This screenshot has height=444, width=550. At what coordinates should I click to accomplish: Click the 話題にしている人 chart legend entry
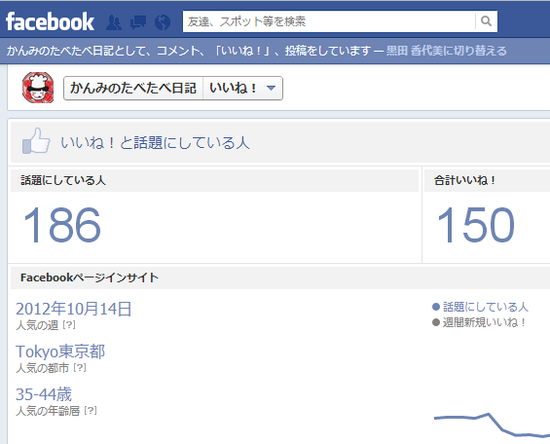click(x=480, y=307)
